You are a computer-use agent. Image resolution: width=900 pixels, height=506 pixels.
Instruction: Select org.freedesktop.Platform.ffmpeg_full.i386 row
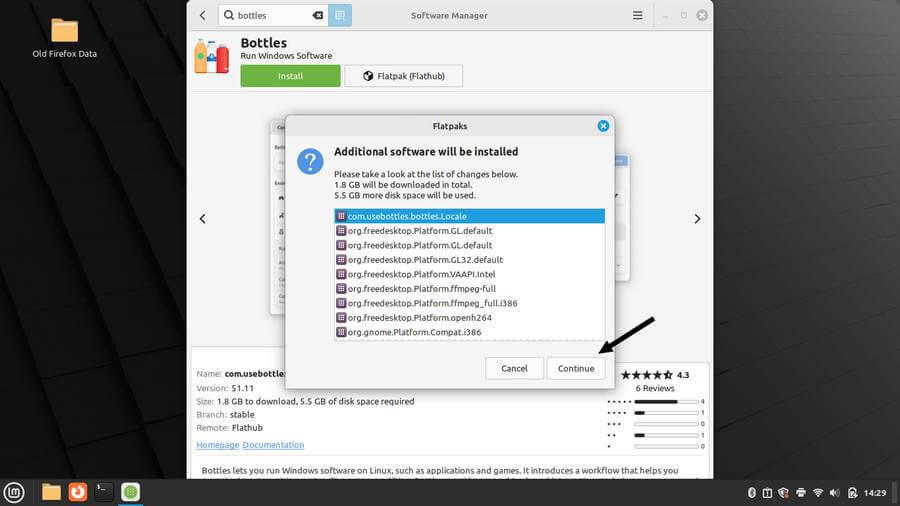[x=469, y=303]
